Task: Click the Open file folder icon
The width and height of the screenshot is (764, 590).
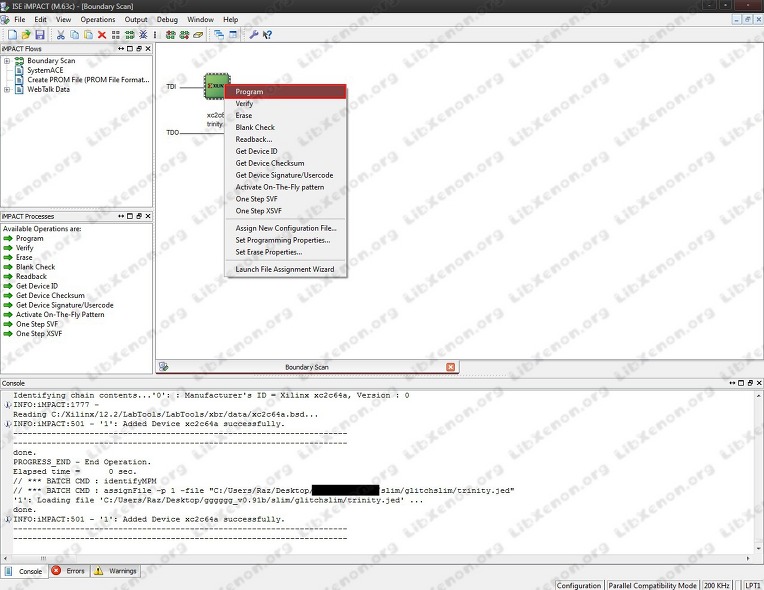Action: click(x=26, y=35)
